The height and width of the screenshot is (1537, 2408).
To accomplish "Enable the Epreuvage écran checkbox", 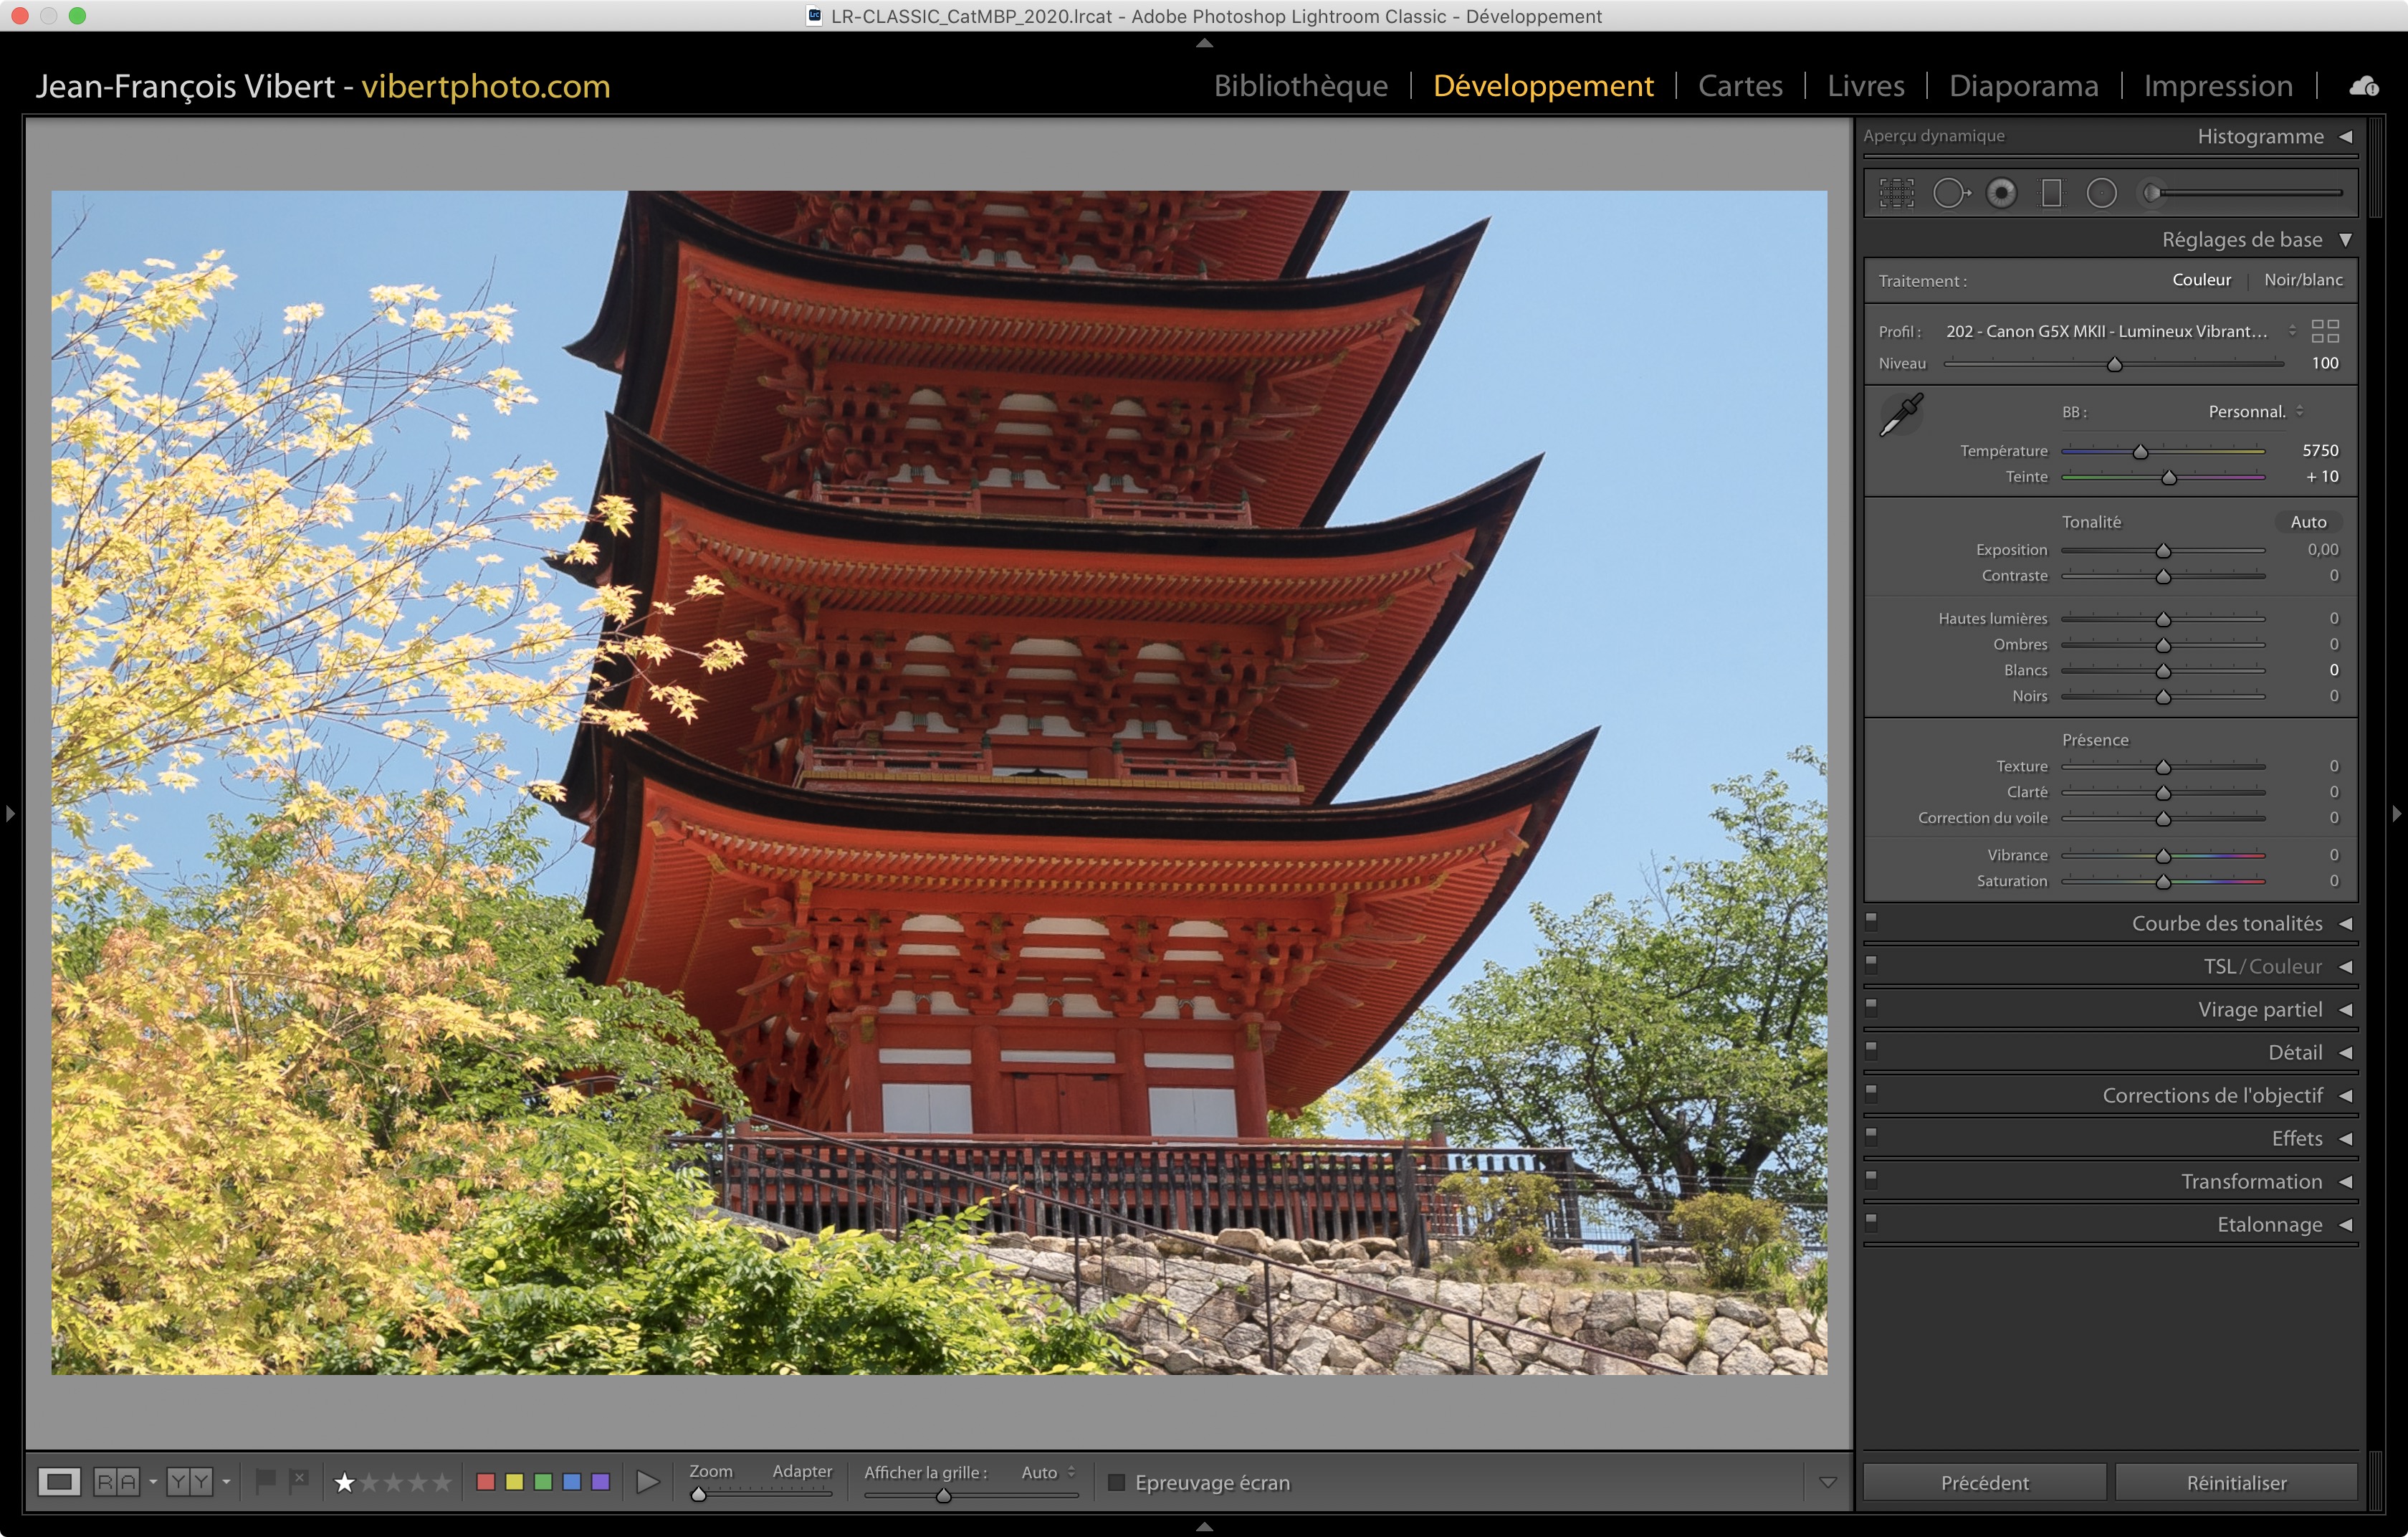I will click(x=1117, y=1482).
